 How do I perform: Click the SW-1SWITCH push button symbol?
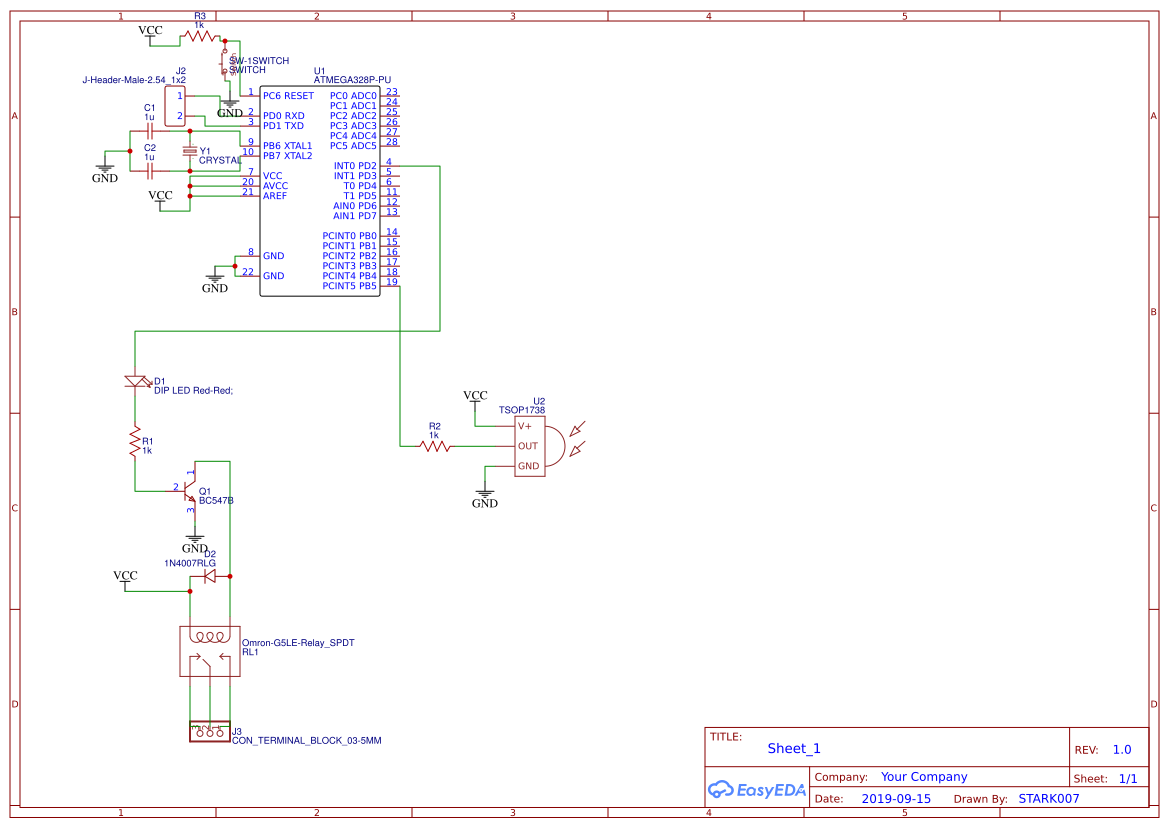pos(225,62)
